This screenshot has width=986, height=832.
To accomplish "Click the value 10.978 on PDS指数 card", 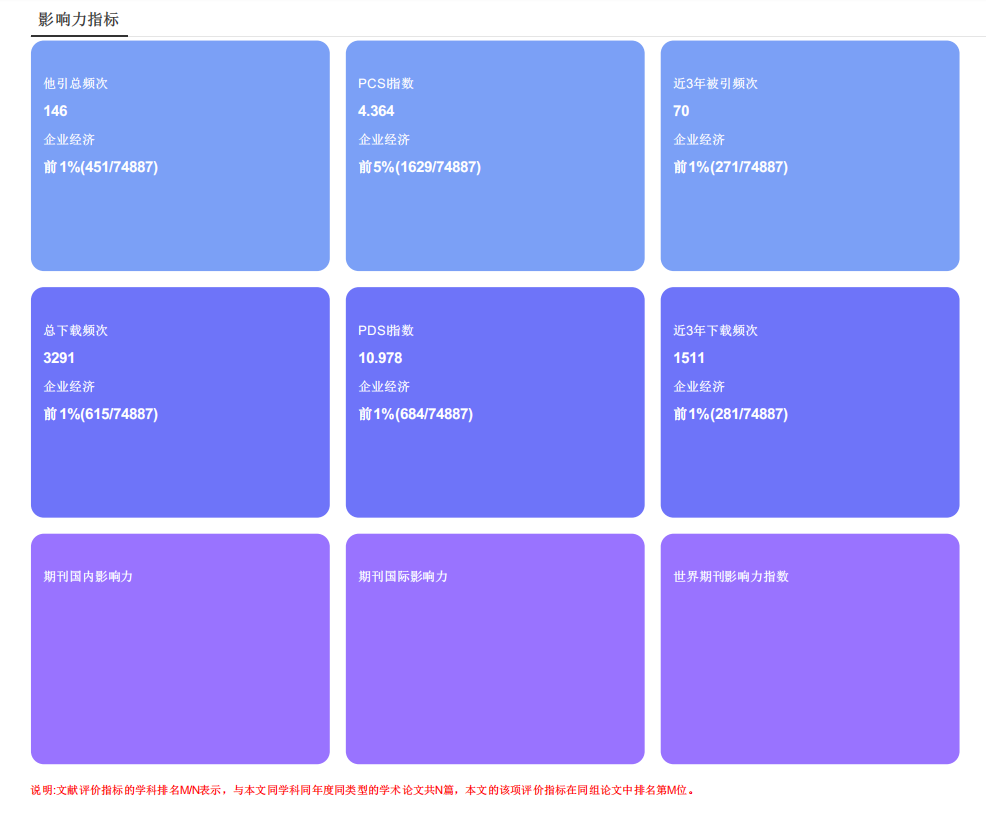I will tap(378, 357).
